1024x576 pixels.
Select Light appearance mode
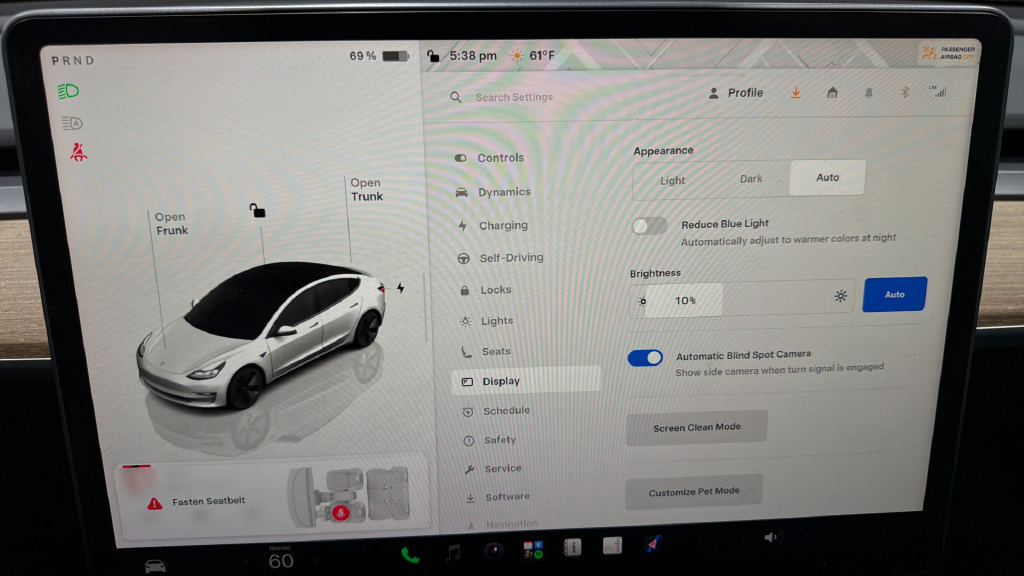(x=672, y=180)
